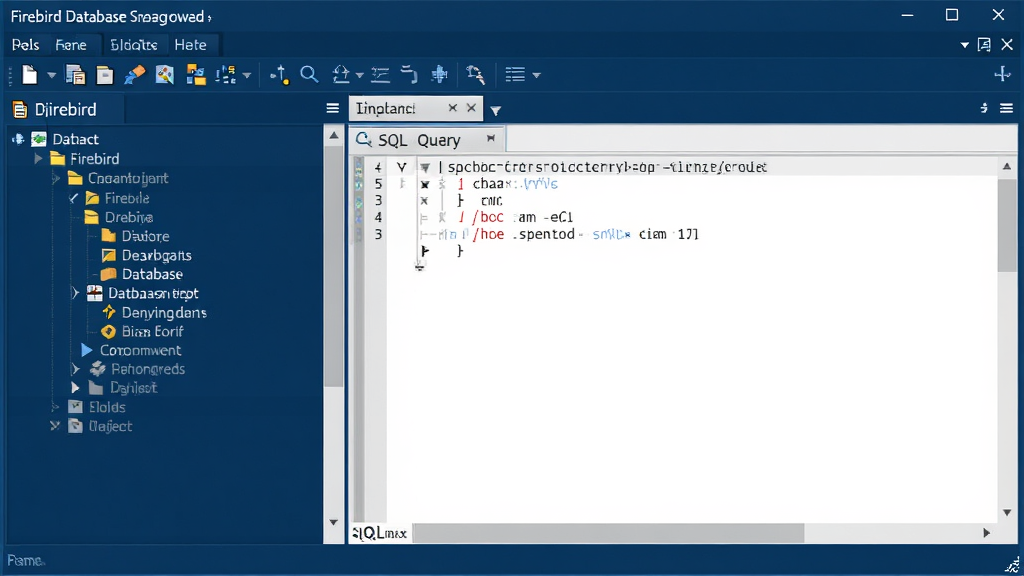The image size is (1024, 576).
Task: Open the dropdown arrow beside new document
Action: [52, 76]
